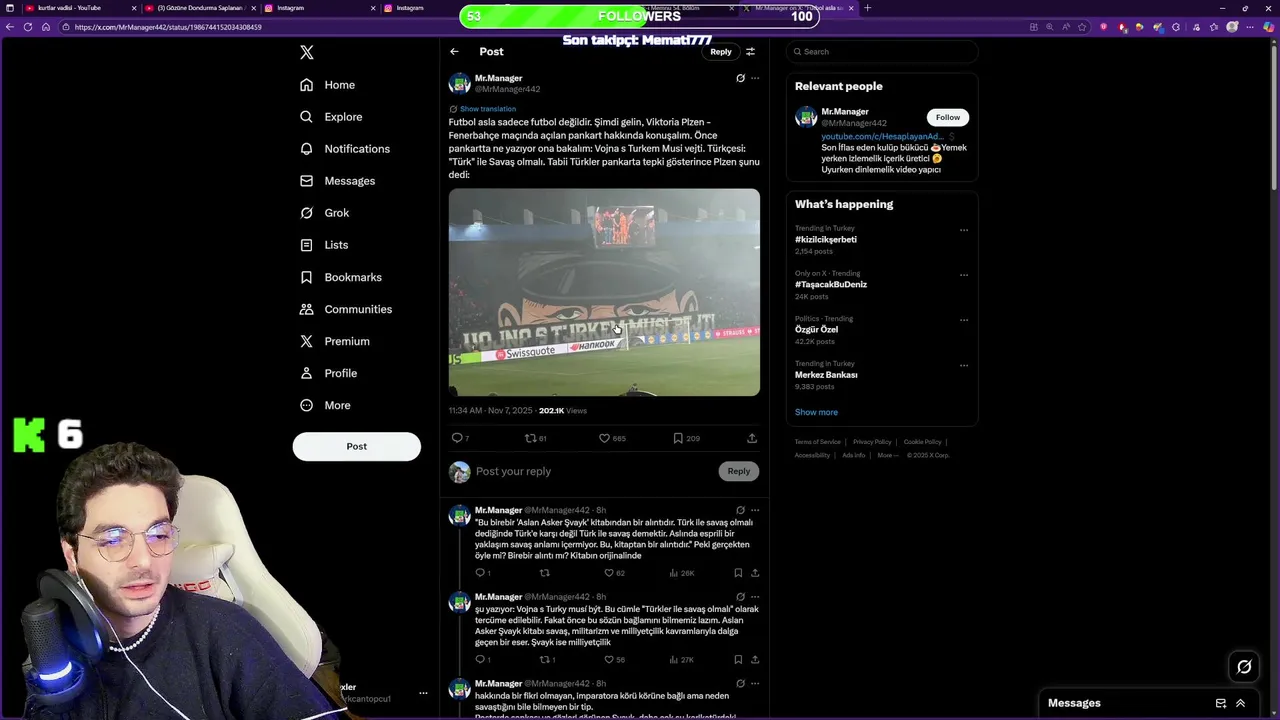The height and width of the screenshot is (720, 1280).
Task: Open trending #TaşacakBuDeniz
Action: click(831, 285)
